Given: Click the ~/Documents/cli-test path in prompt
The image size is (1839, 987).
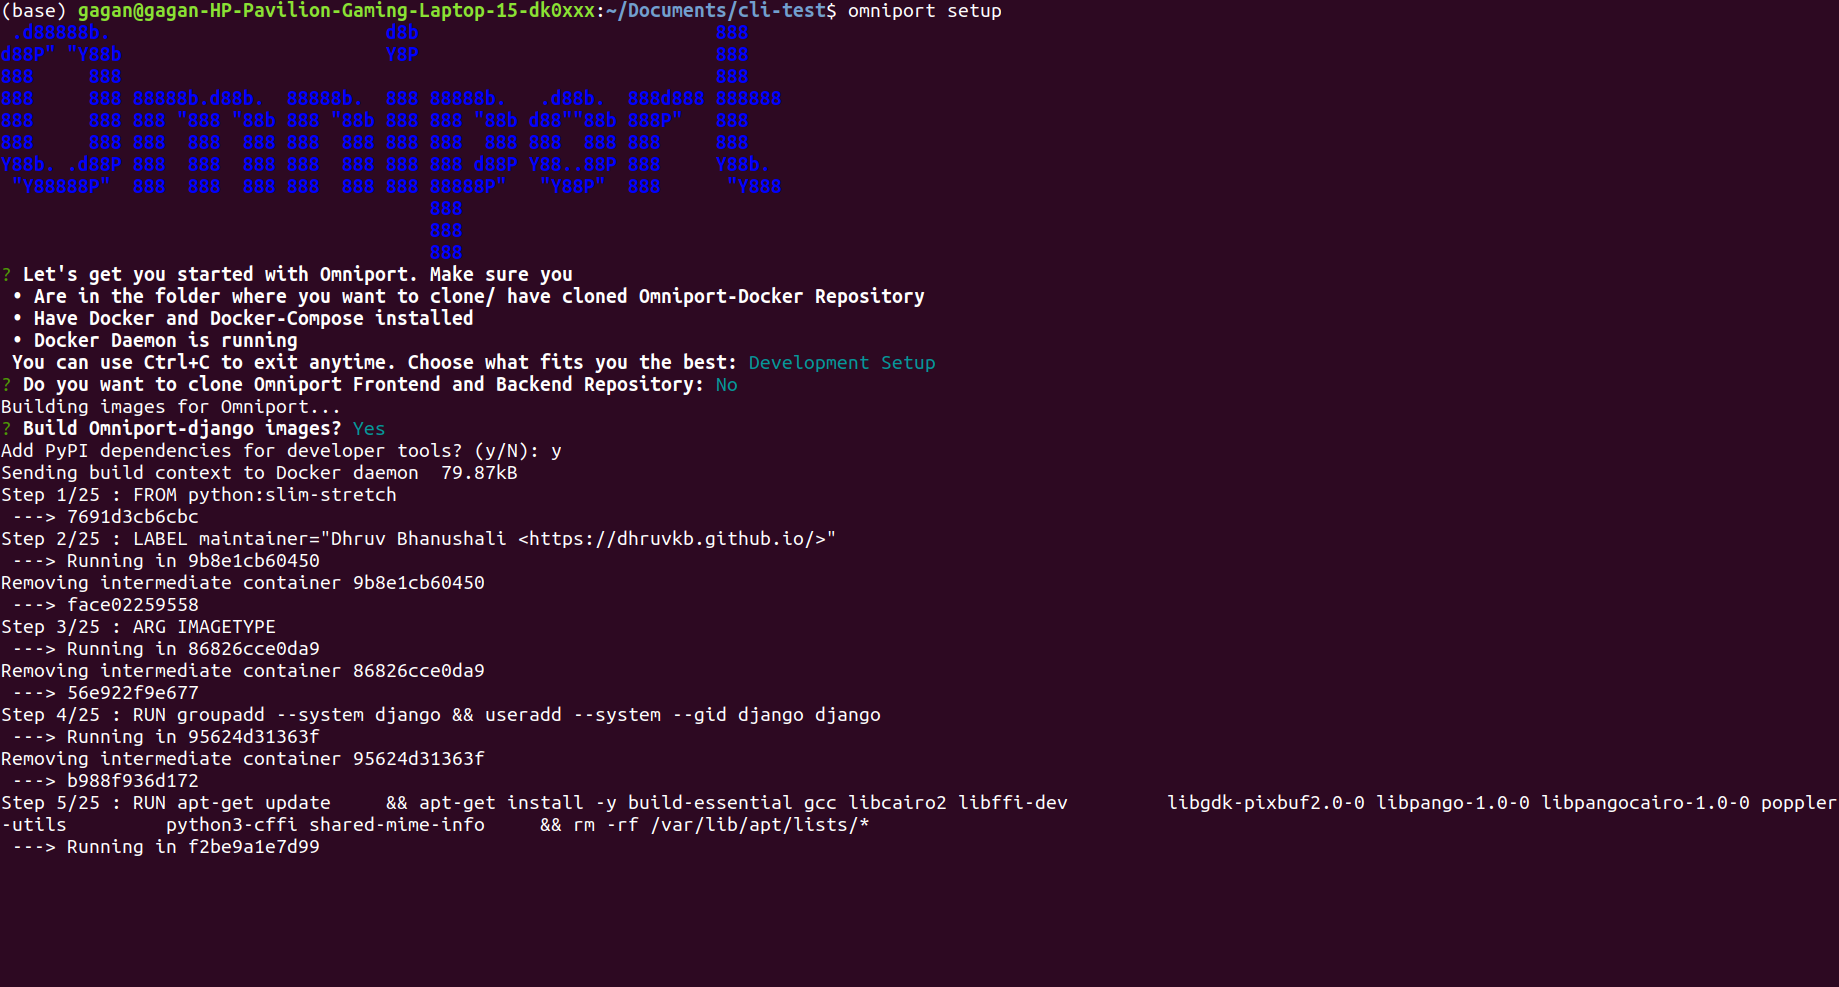Looking at the screenshot, I should click(x=716, y=11).
